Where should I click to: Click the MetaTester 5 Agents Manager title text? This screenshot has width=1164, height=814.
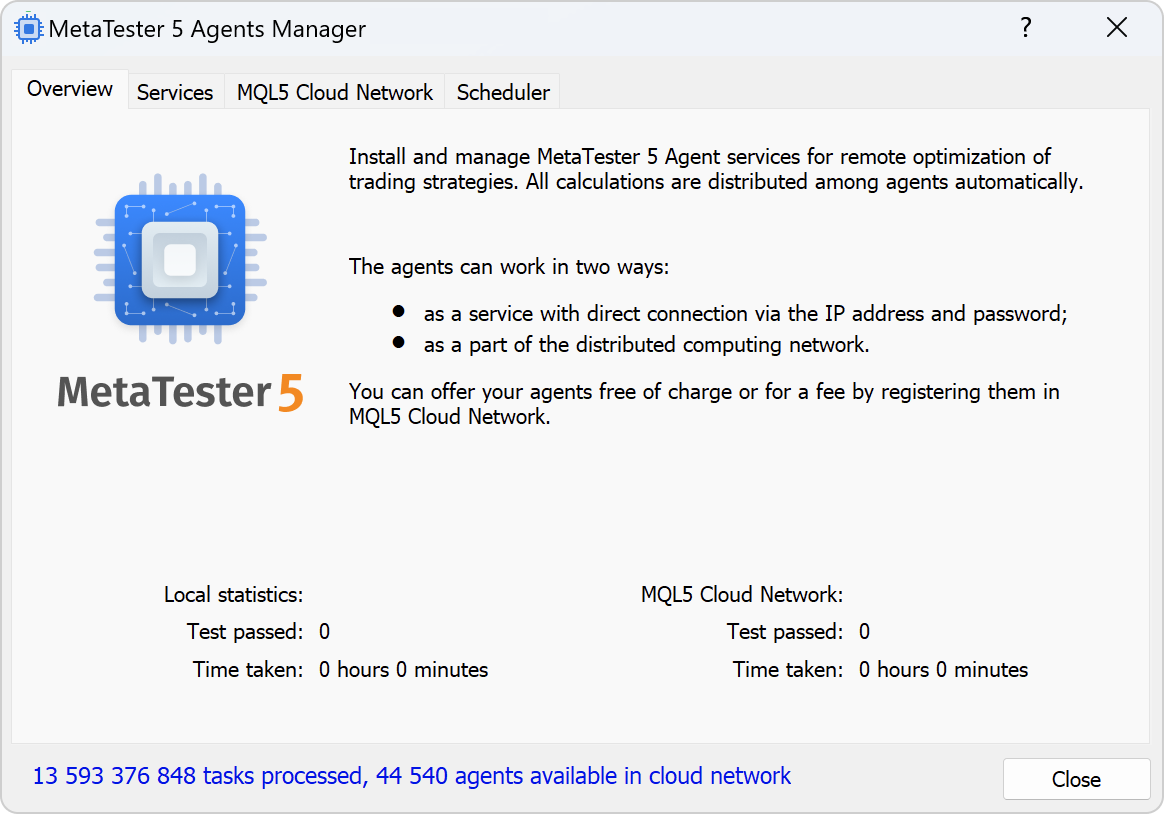coord(207,29)
